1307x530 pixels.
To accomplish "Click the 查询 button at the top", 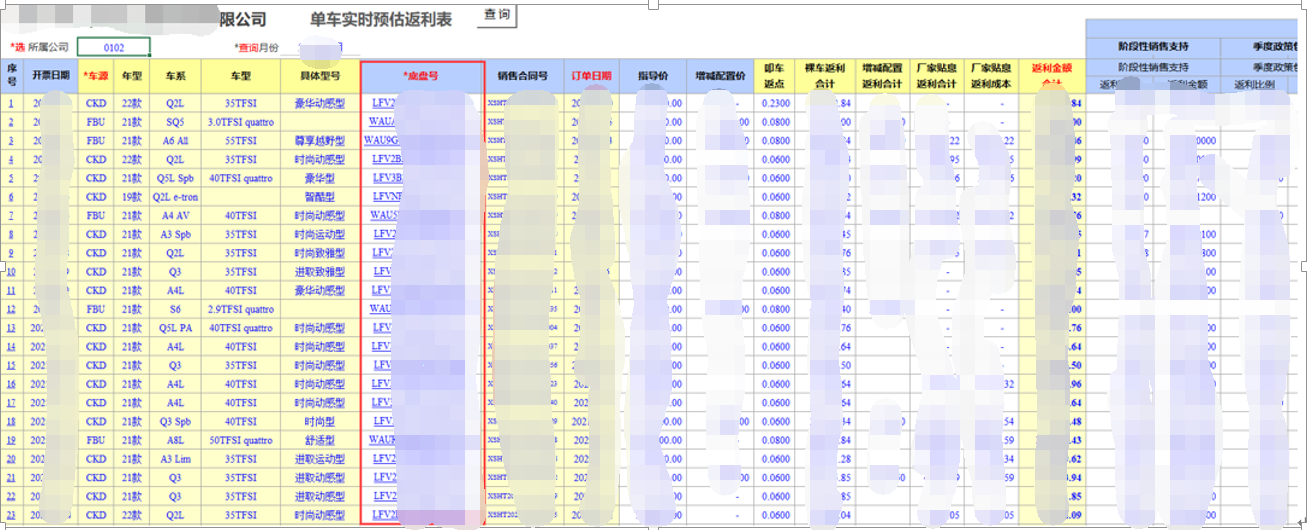I will [497, 15].
